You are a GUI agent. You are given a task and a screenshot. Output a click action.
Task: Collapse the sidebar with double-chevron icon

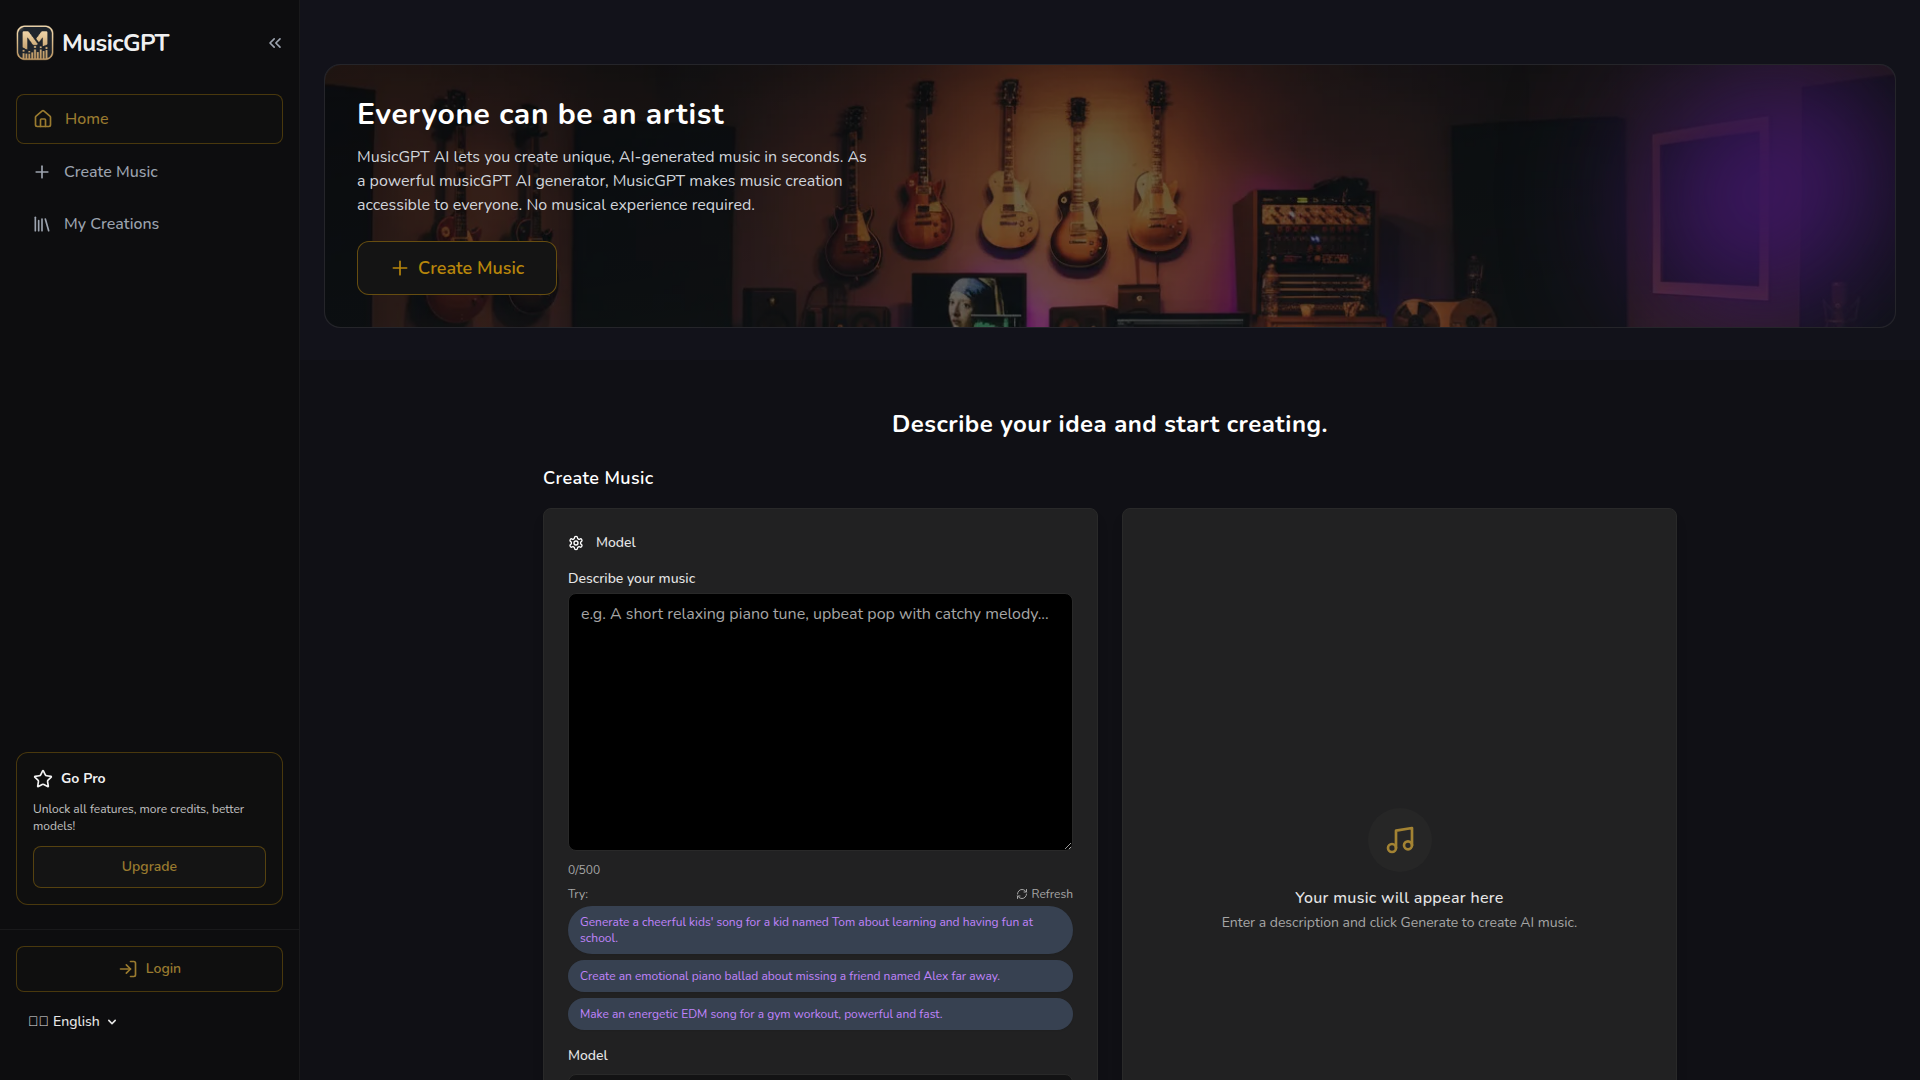[x=275, y=43]
